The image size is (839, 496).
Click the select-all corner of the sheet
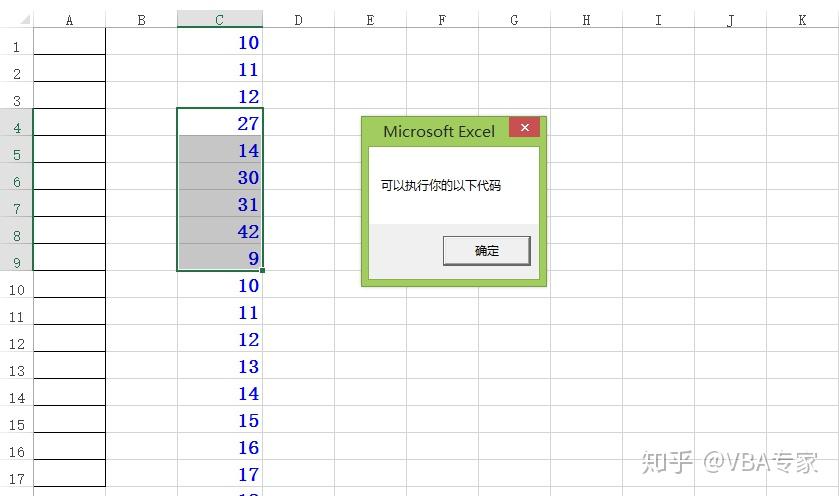[16, 20]
